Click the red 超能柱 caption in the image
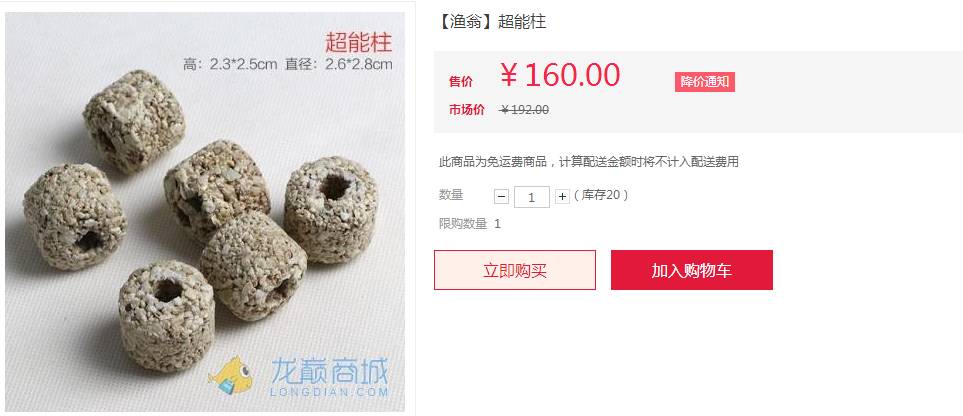This screenshot has width=963, height=416. [358, 43]
